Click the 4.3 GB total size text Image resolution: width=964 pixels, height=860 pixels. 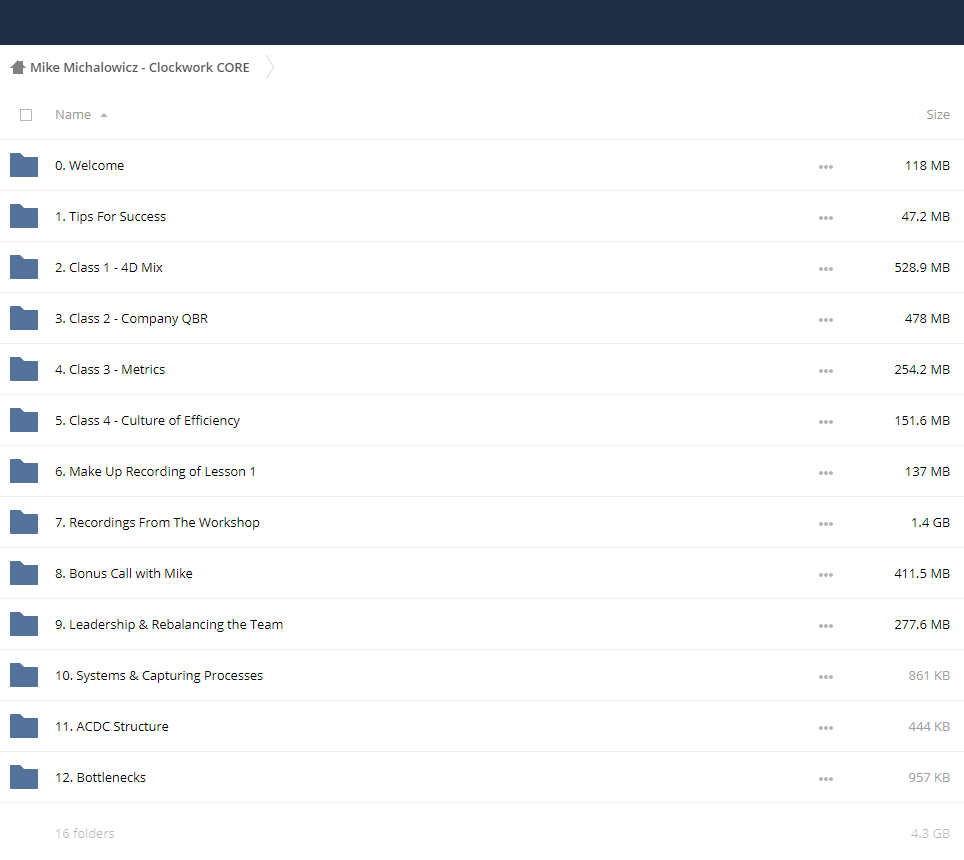(x=930, y=834)
